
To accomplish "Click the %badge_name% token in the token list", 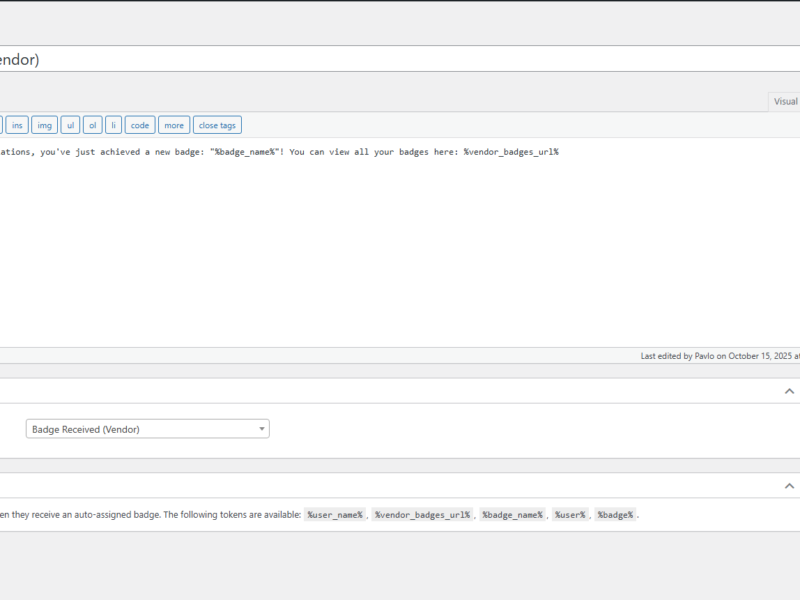I will point(513,515).
